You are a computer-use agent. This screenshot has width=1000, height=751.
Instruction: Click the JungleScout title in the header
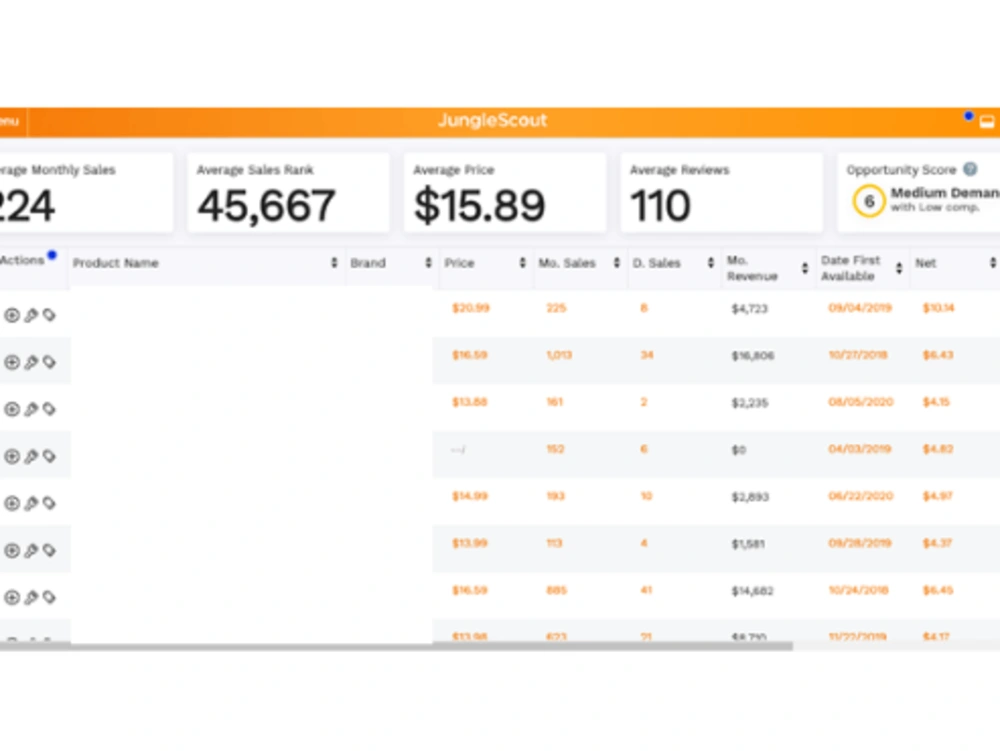tap(492, 120)
